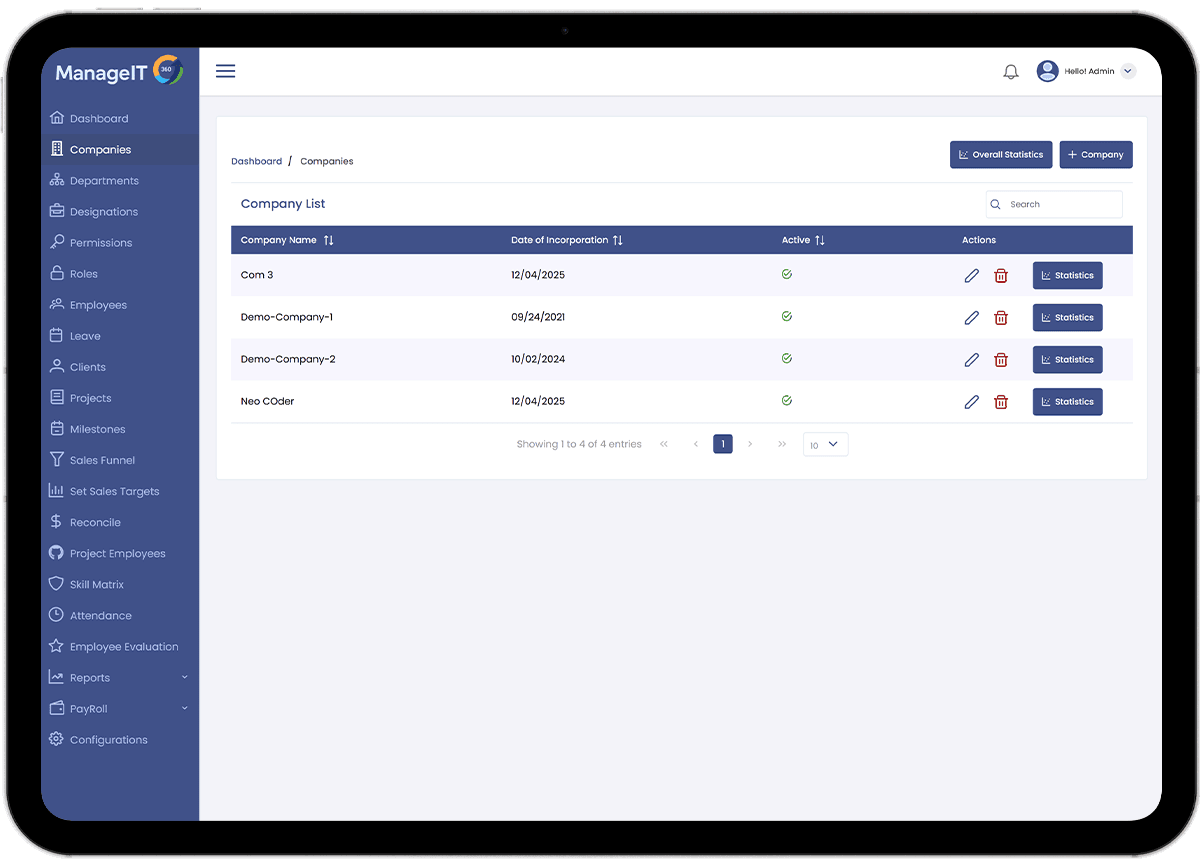Open the notifications bell
This screenshot has width=1200, height=866.
[x=1011, y=72]
